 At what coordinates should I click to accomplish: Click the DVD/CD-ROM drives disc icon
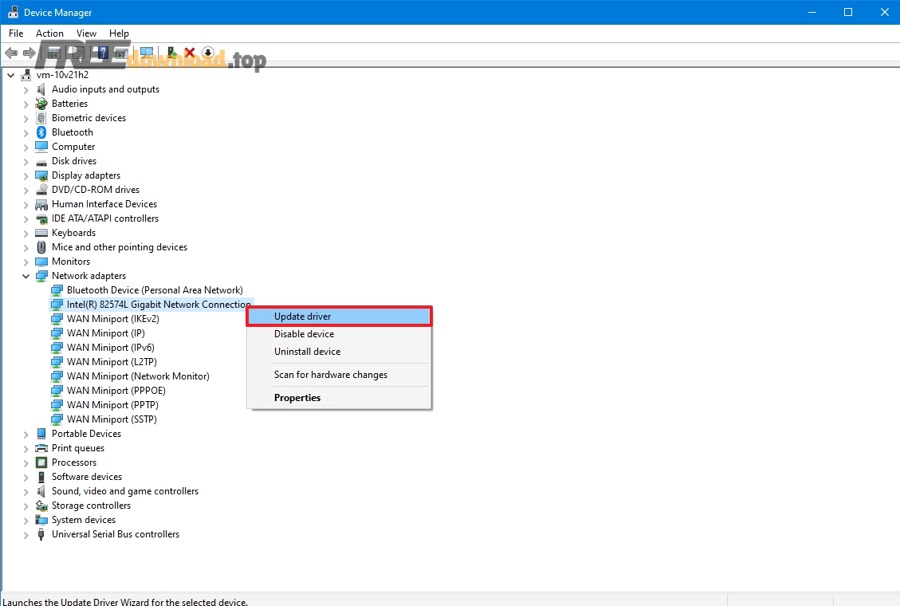pyautogui.click(x=41, y=189)
